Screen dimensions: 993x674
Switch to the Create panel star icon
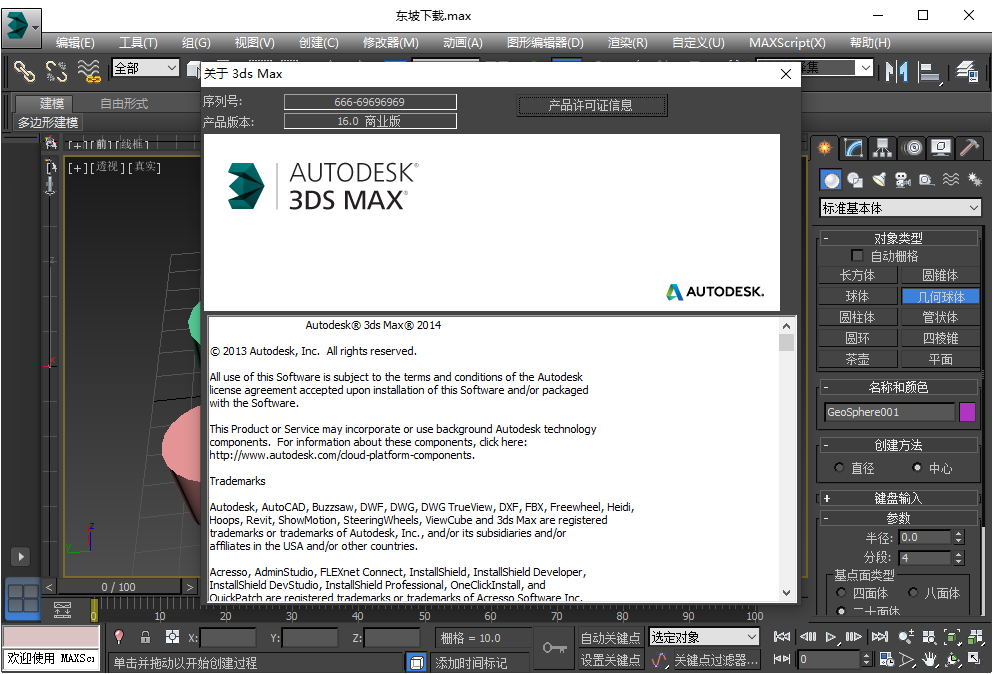point(825,148)
